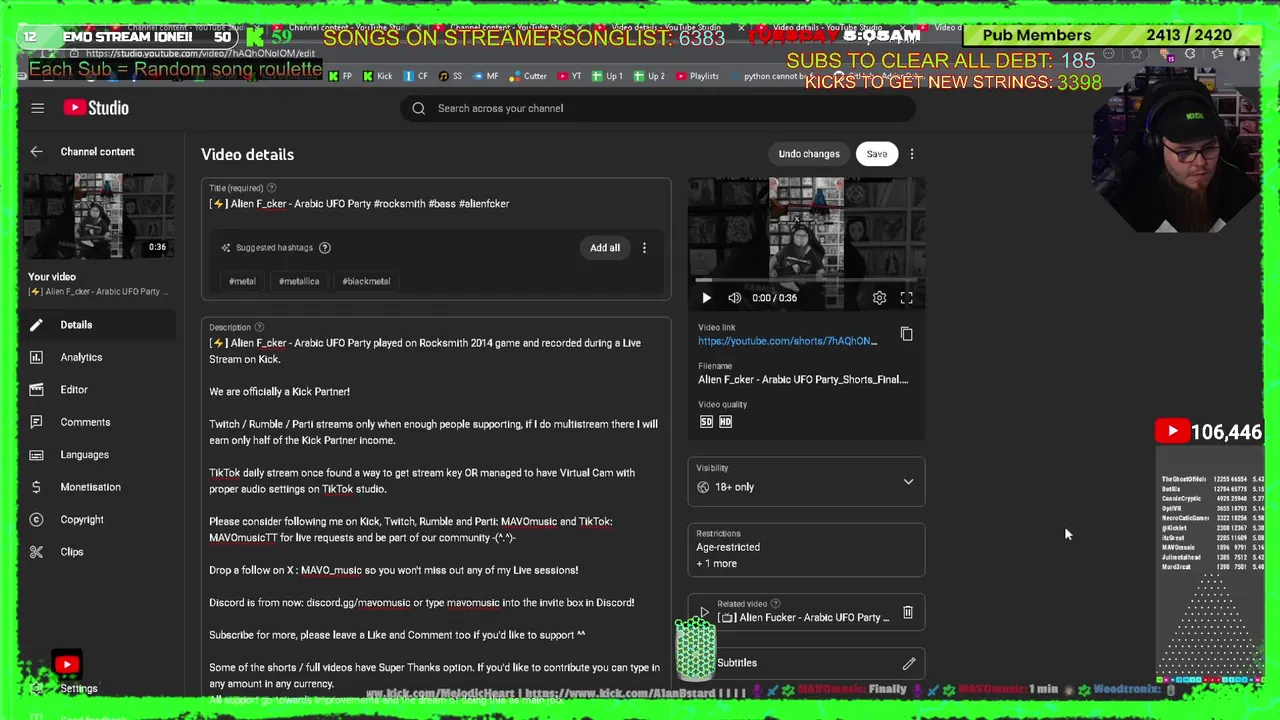Image resolution: width=1280 pixels, height=720 pixels.
Task: Add the #blackmetal hashtag chip
Action: point(366,281)
